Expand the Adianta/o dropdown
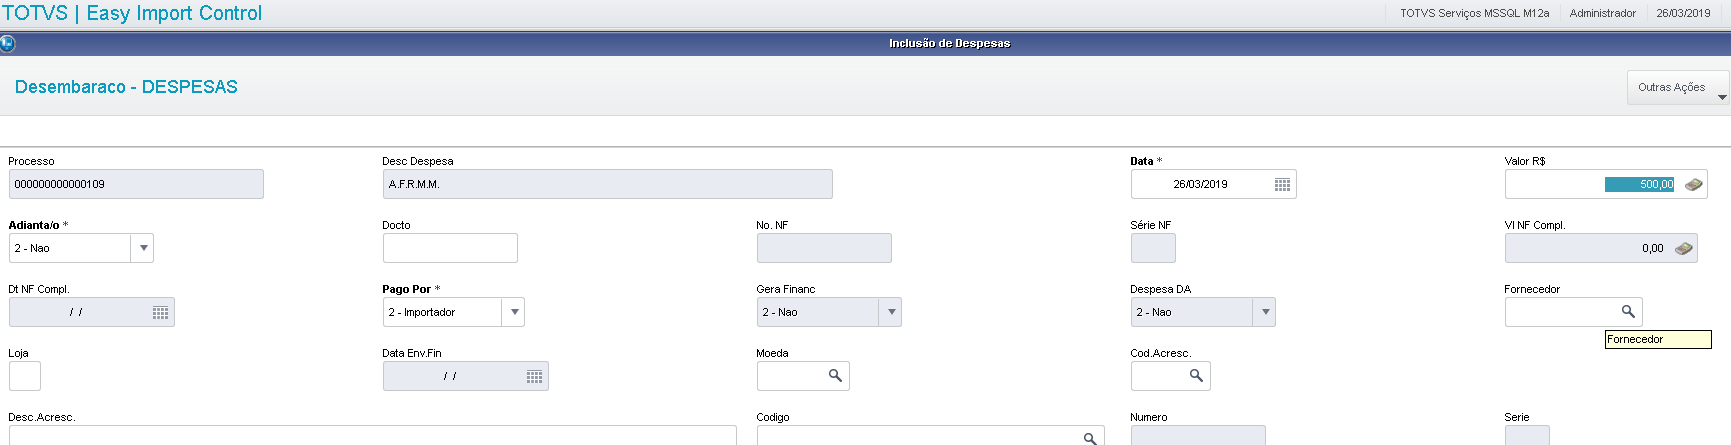 point(143,248)
